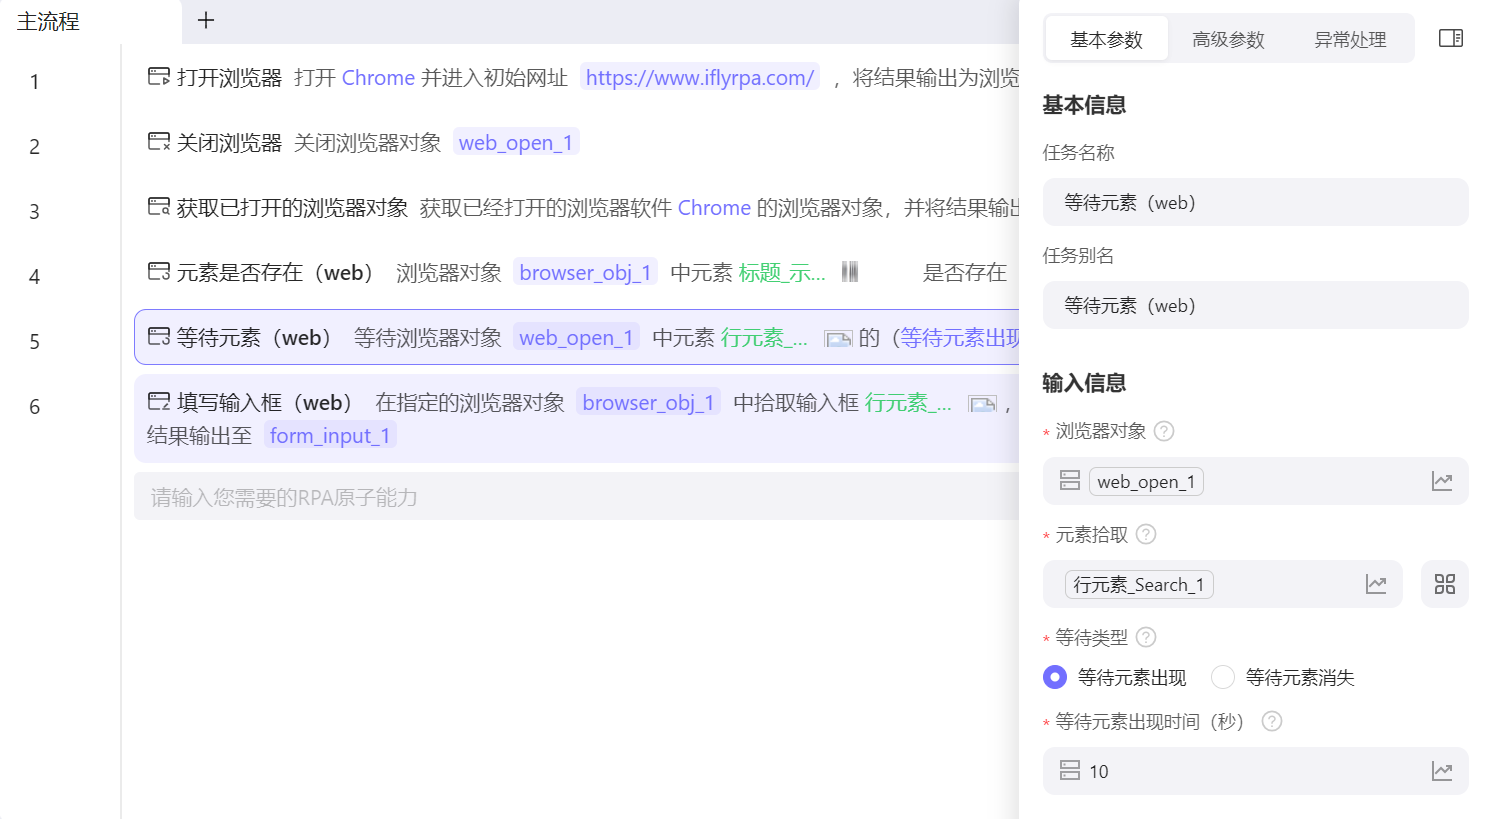Click variable icon in browser object field
Viewport: 1493px width, 819px height.
pyautogui.click(x=1441, y=481)
